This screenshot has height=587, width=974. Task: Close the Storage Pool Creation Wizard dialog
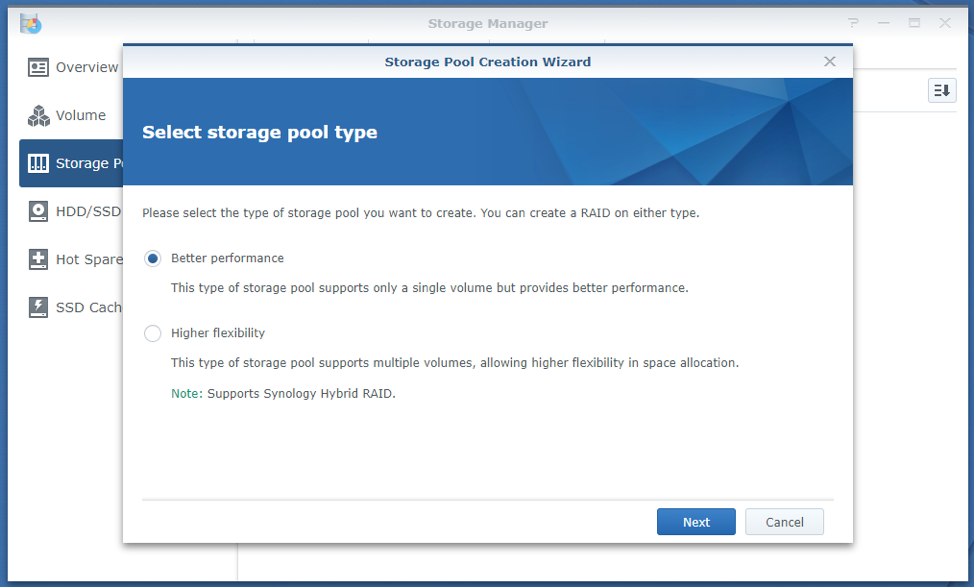[829, 62]
